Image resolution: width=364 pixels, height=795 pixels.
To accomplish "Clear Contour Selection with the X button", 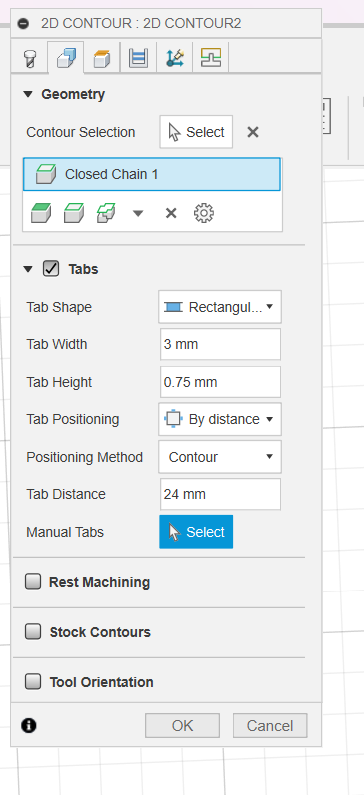I will pyautogui.click(x=252, y=132).
